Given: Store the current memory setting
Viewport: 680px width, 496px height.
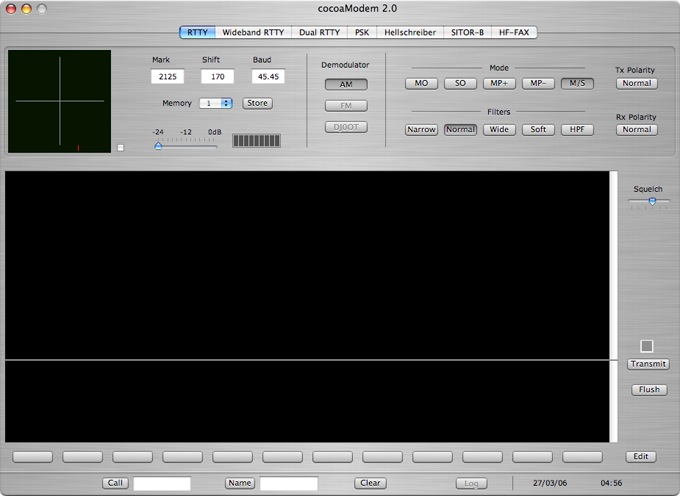Looking at the screenshot, I should (258, 103).
